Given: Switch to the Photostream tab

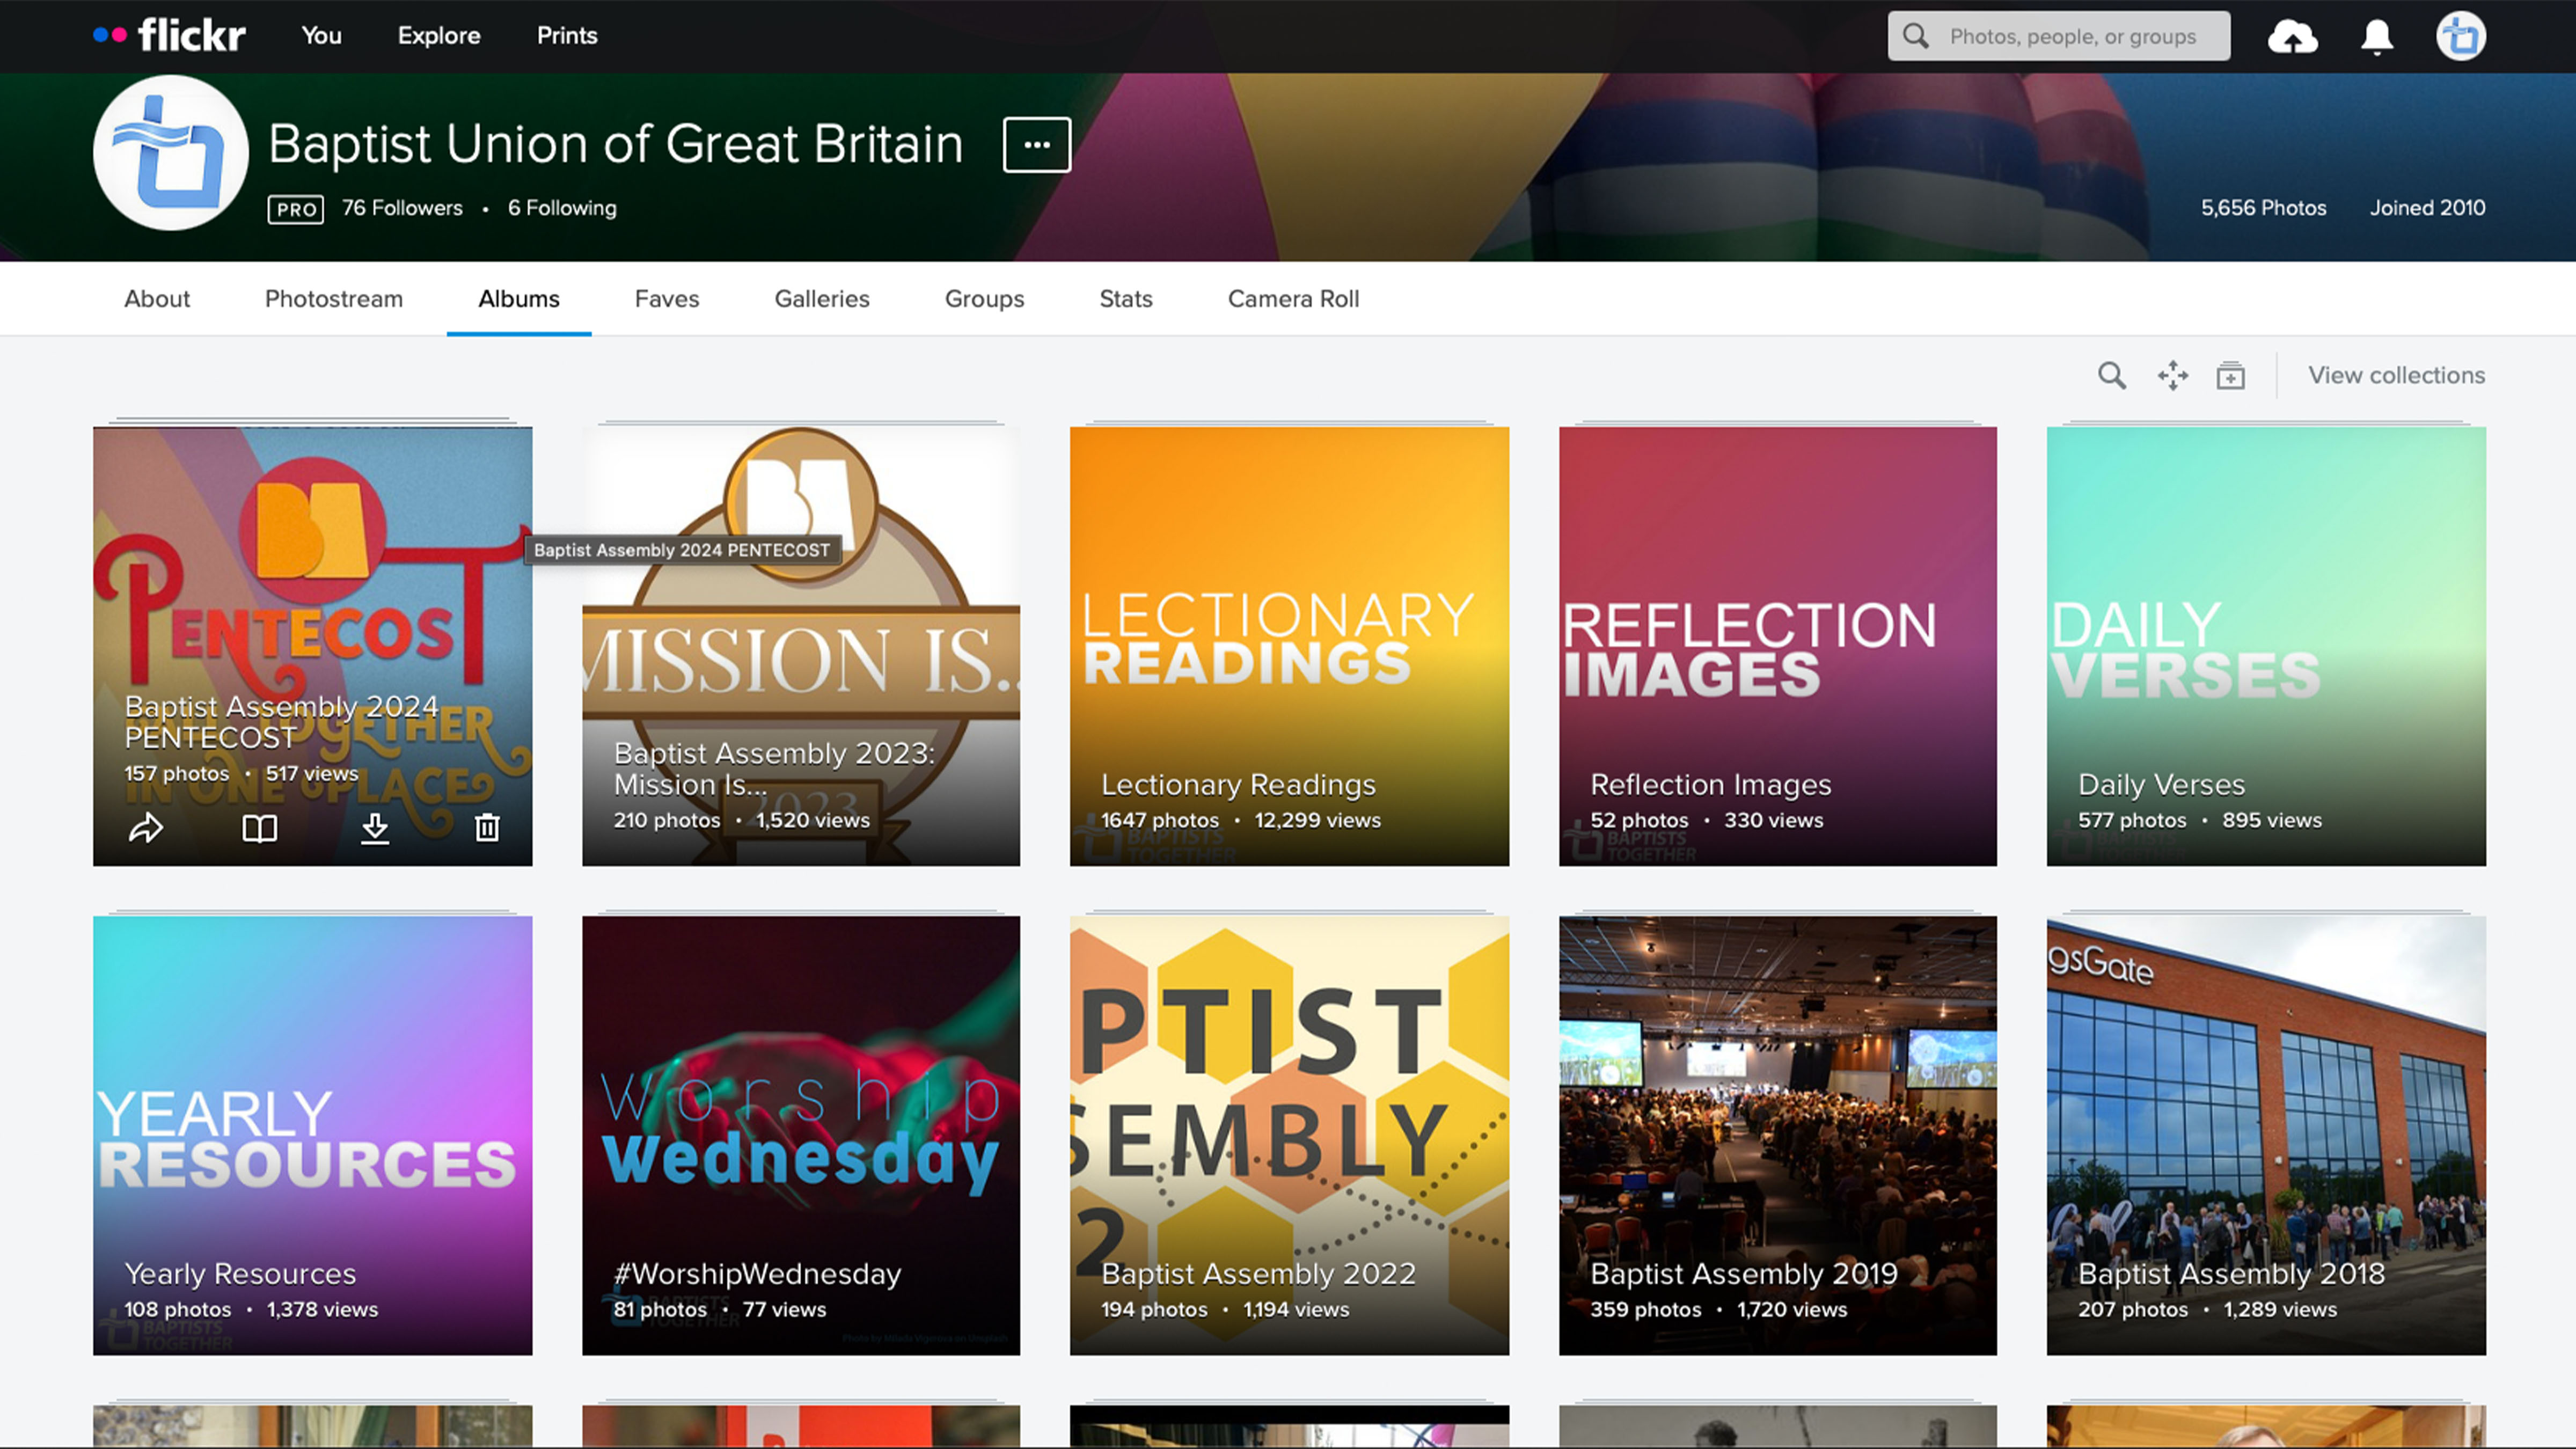Looking at the screenshot, I should pyautogui.click(x=334, y=299).
